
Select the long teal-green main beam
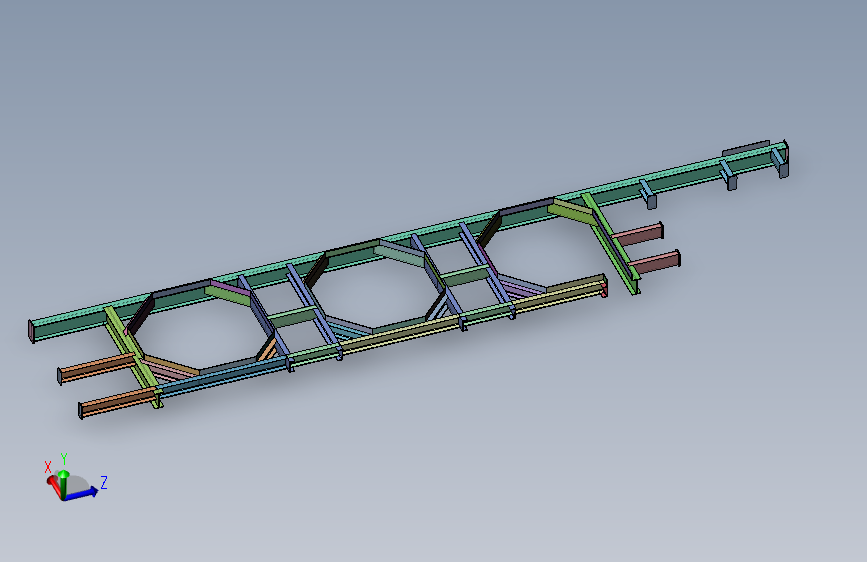coord(409,238)
